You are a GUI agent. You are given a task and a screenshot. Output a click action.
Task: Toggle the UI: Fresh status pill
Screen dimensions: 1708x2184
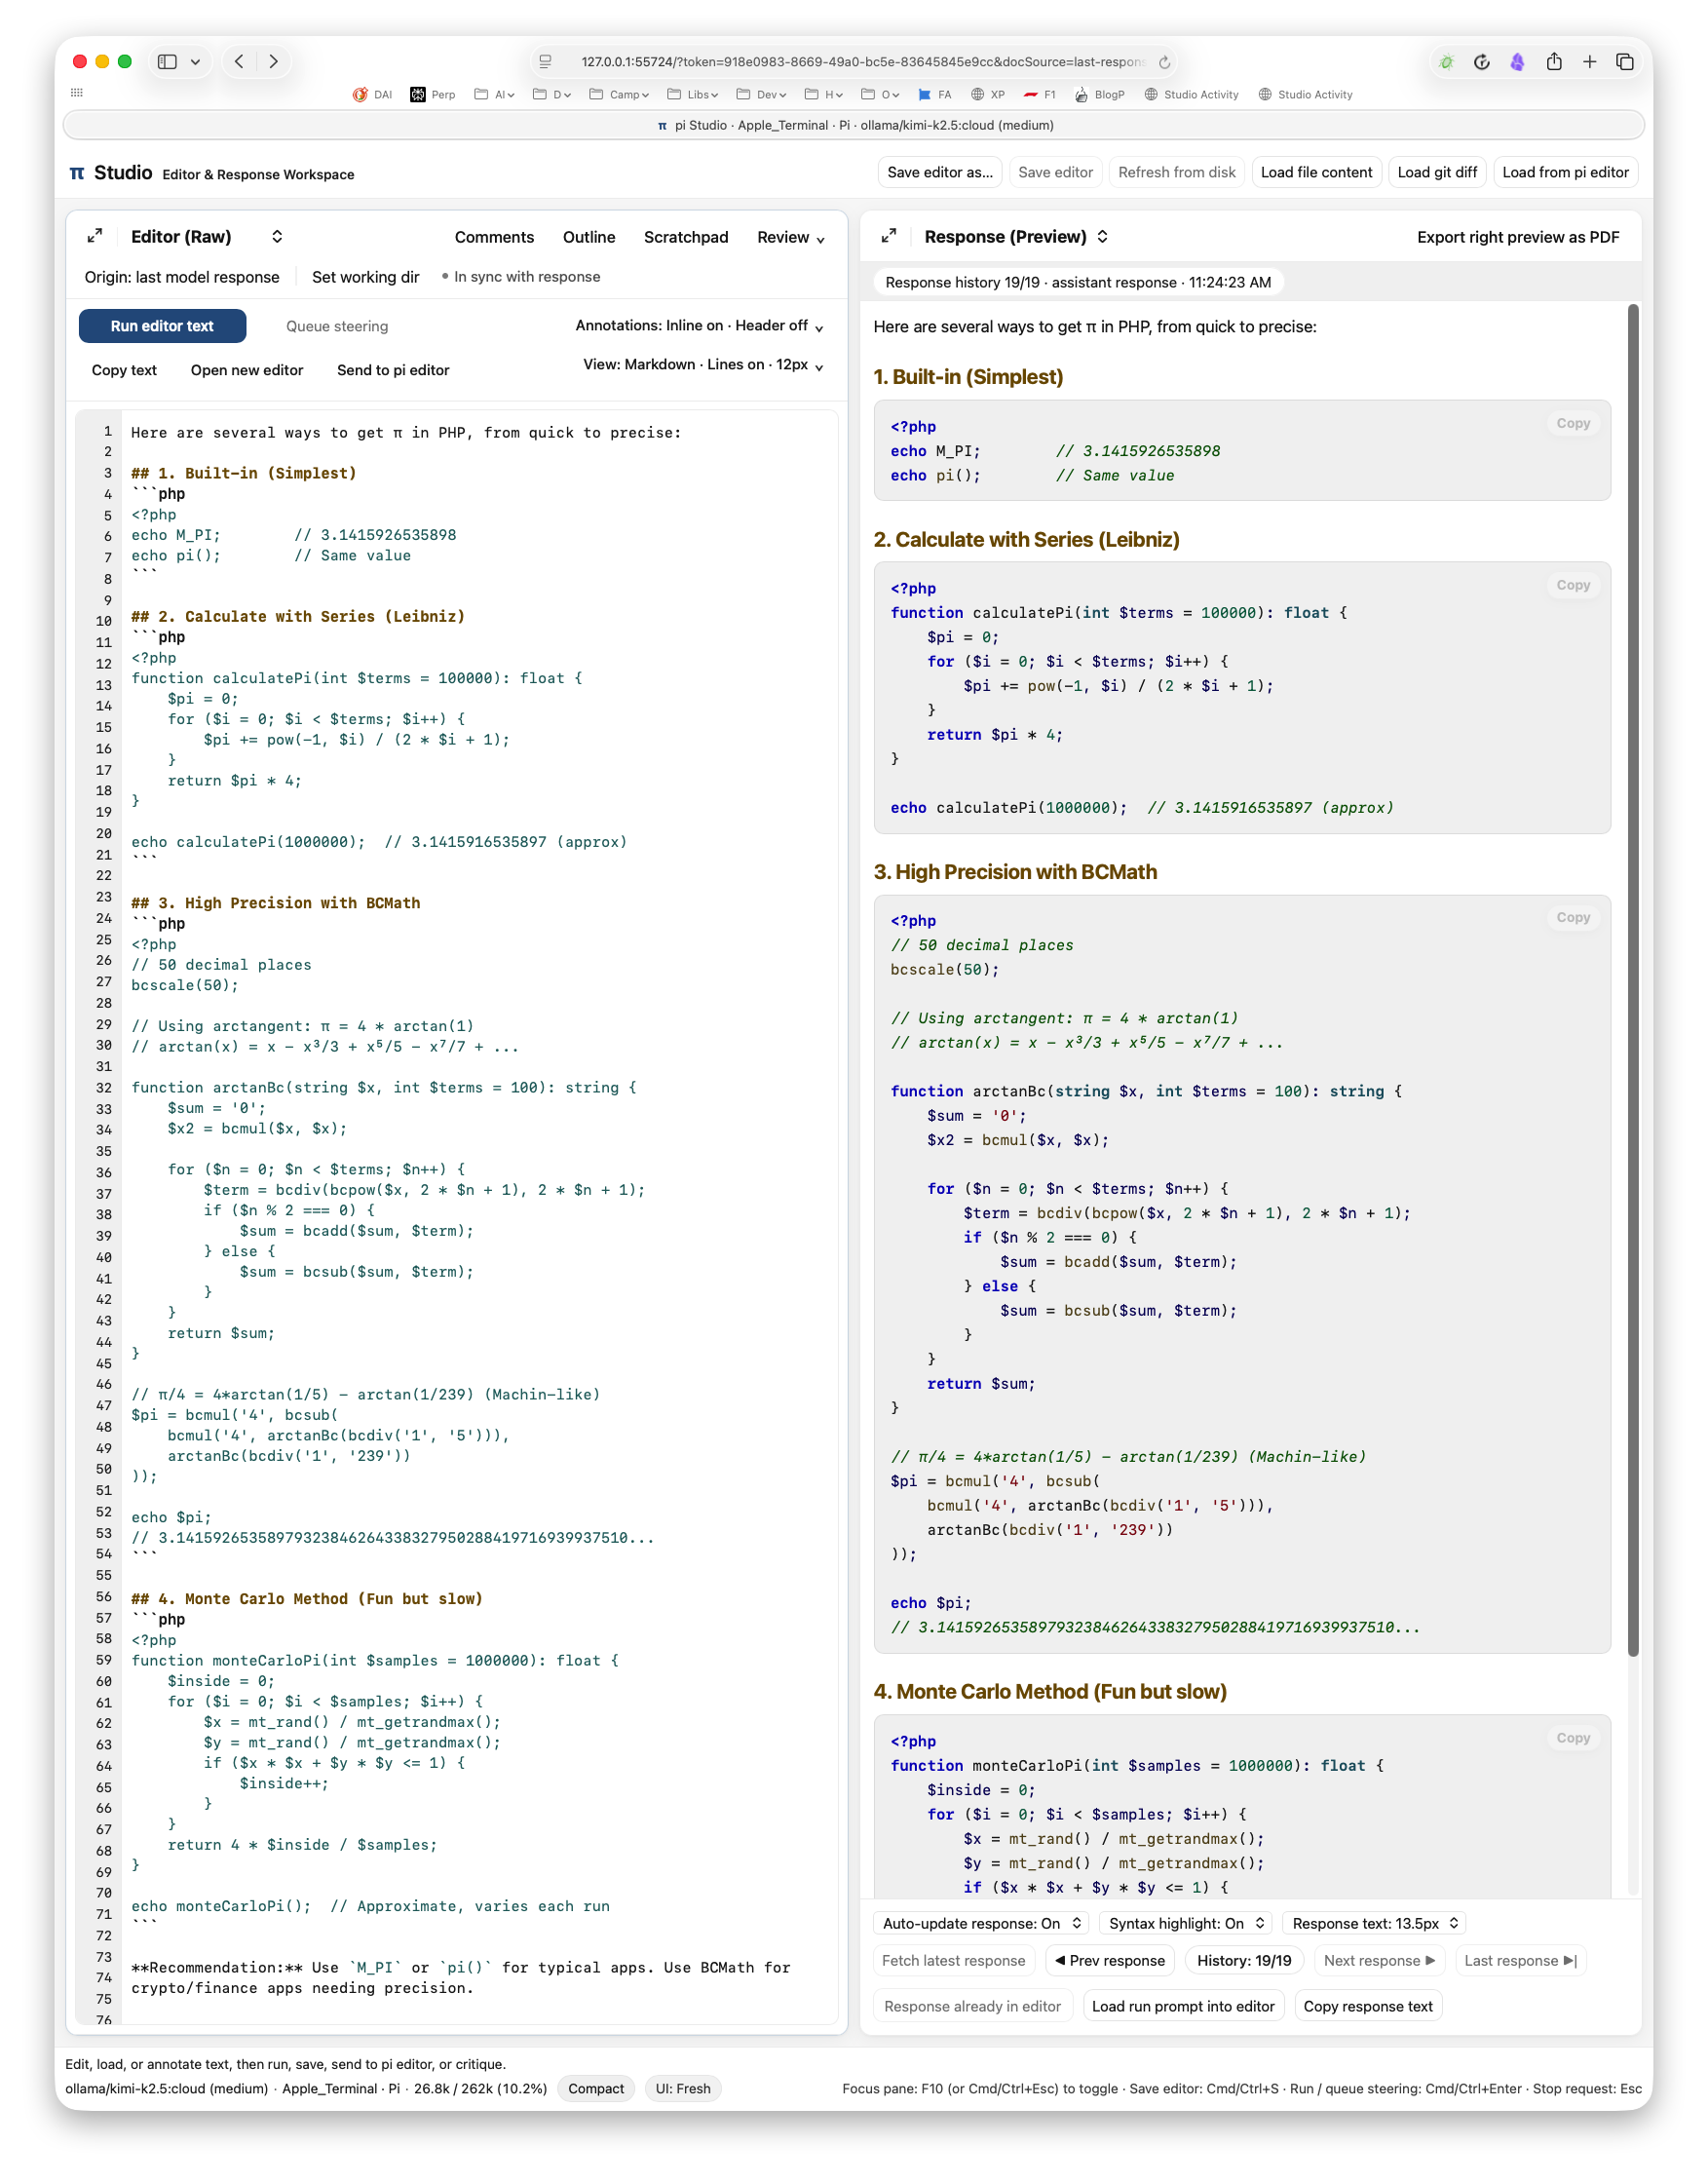click(x=683, y=2088)
